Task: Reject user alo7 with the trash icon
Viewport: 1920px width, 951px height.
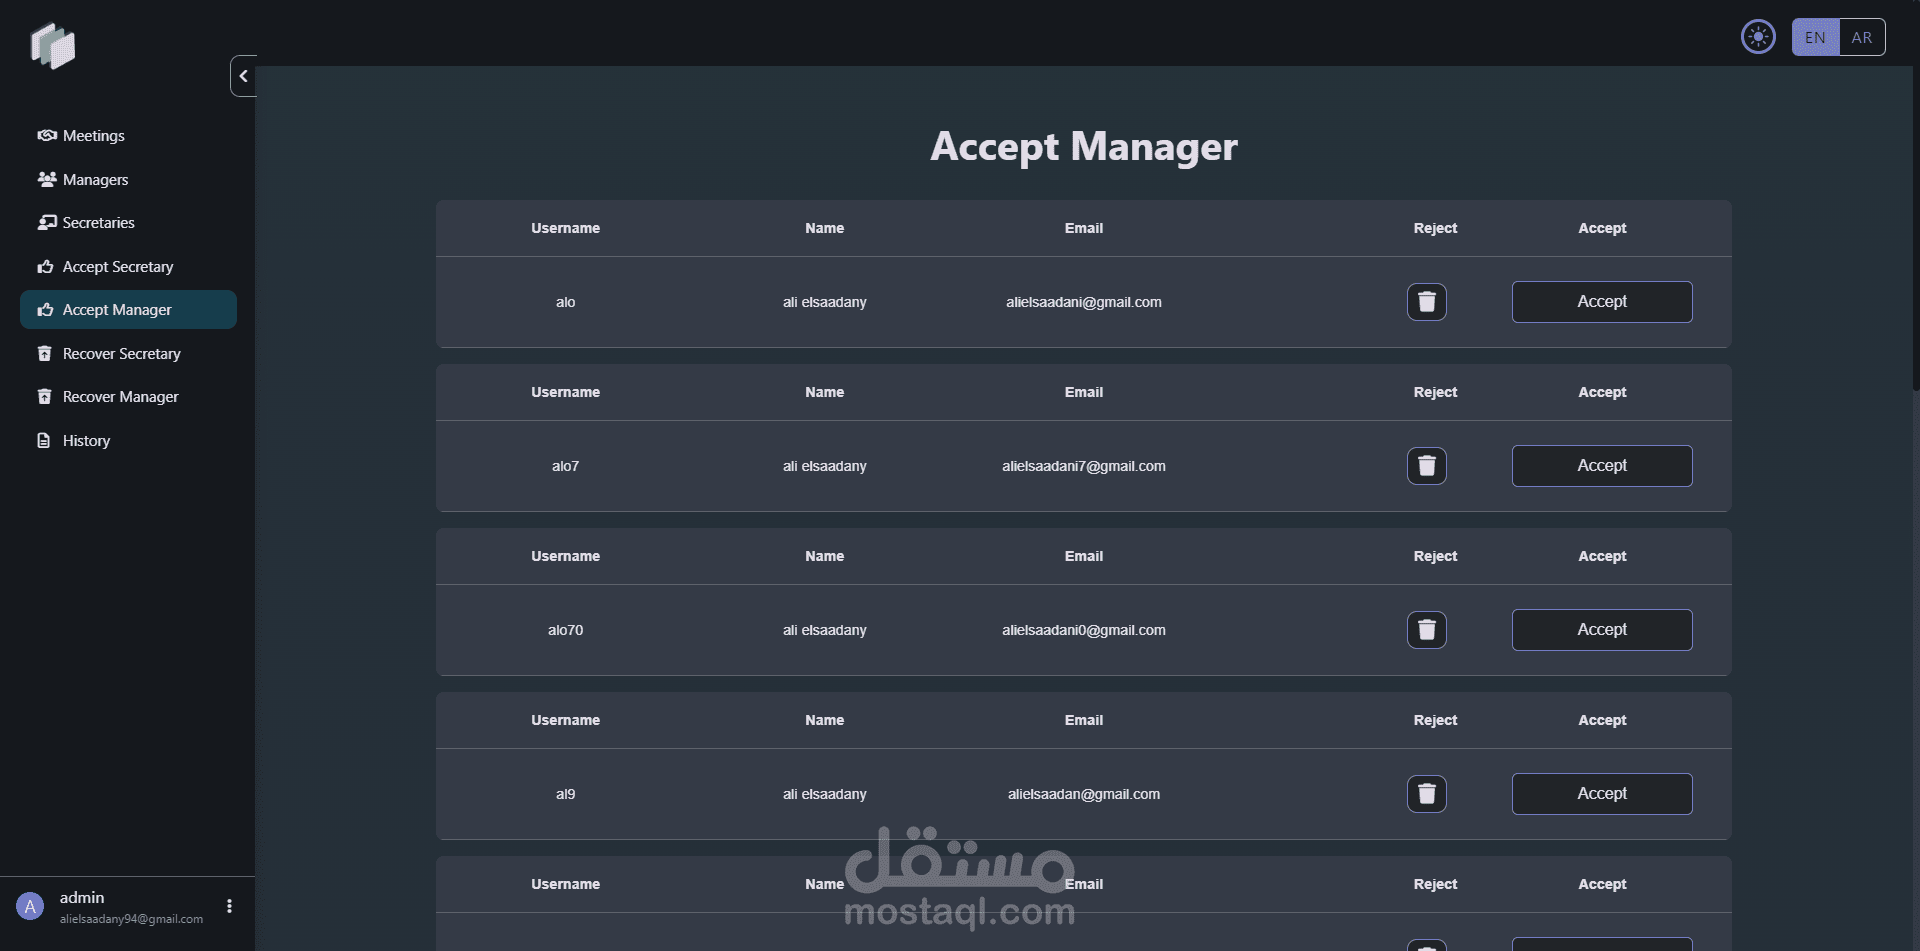Action: click(x=1427, y=466)
